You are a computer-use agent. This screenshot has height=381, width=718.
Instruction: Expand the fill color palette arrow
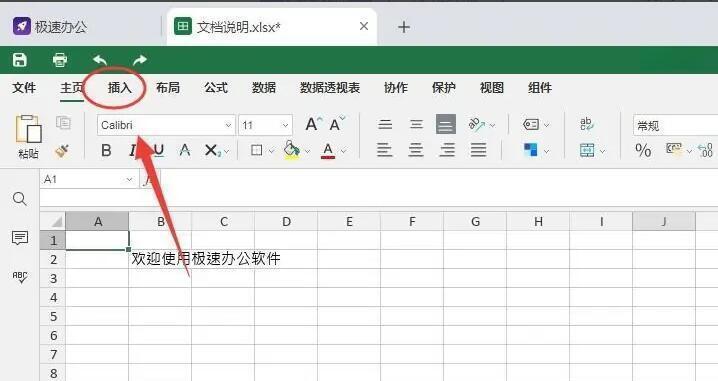pyautogui.click(x=307, y=151)
